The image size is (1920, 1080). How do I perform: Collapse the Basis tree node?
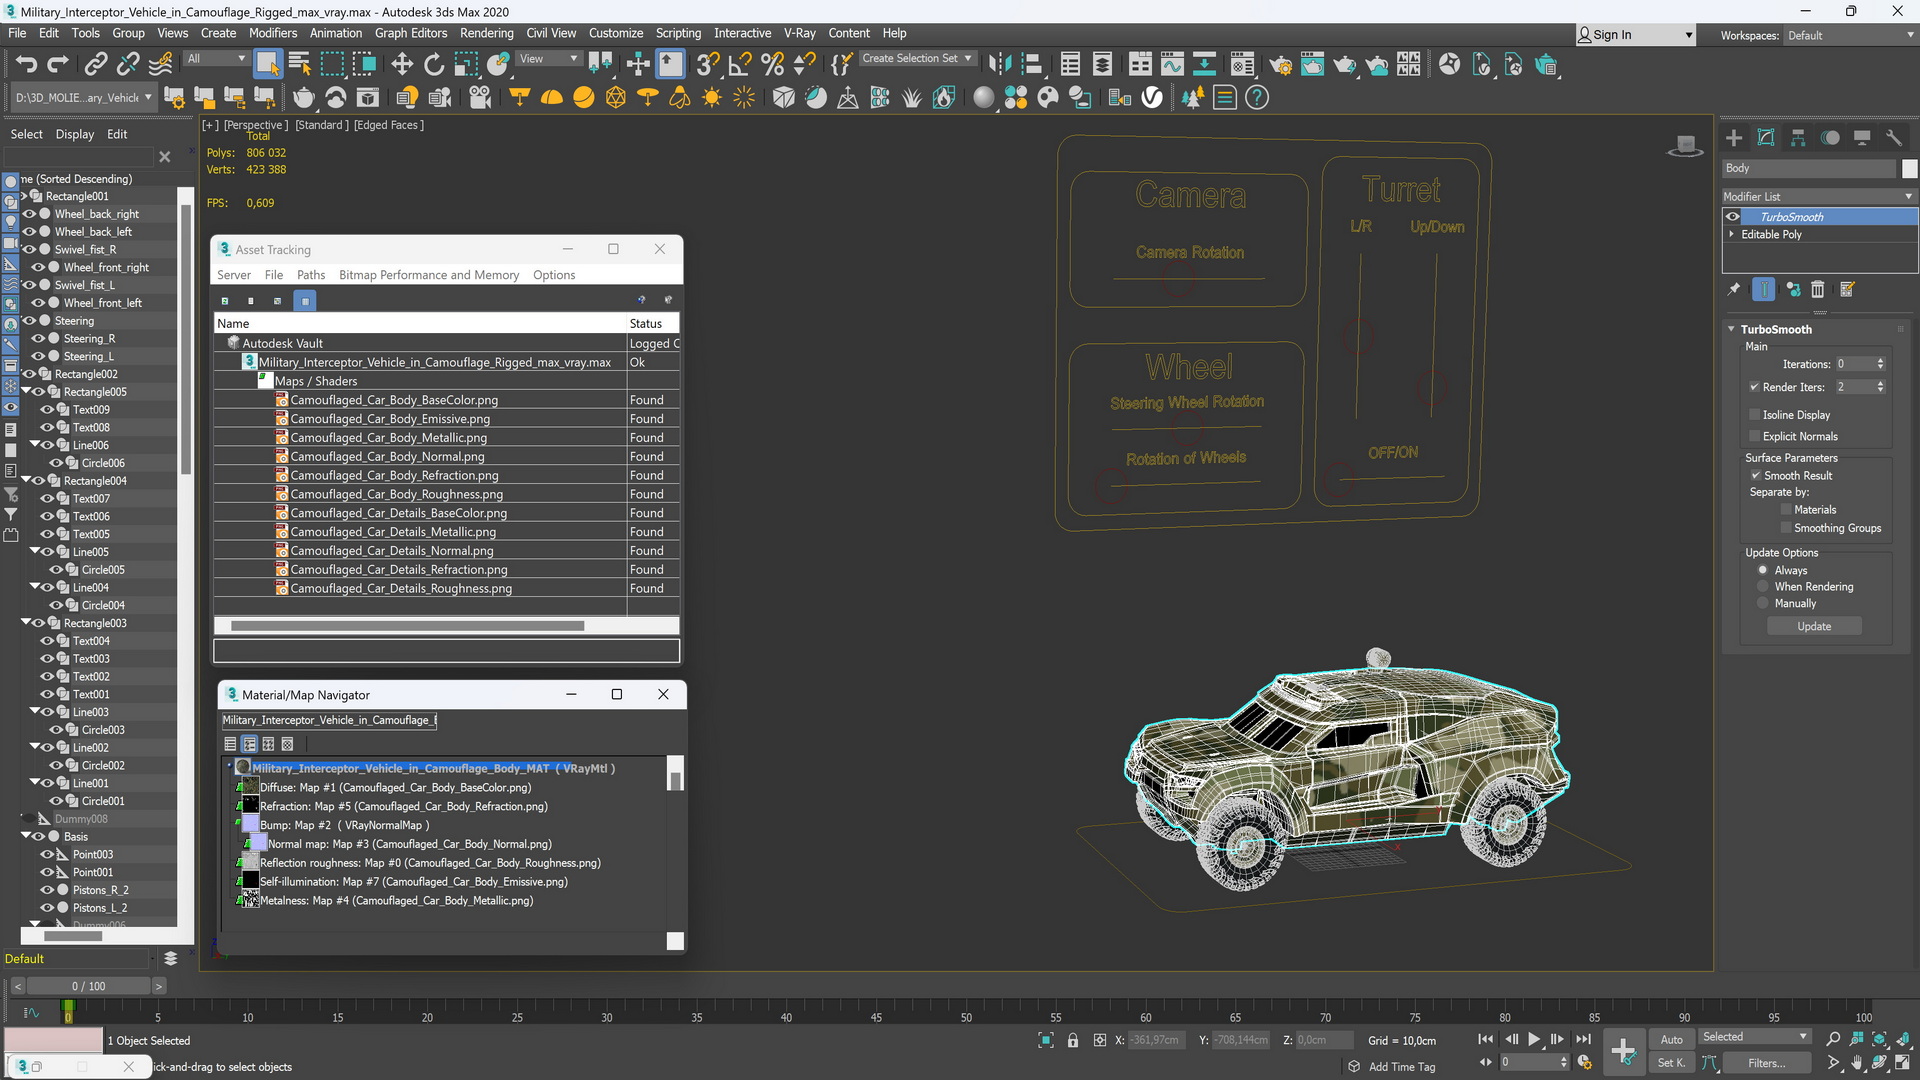point(26,837)
